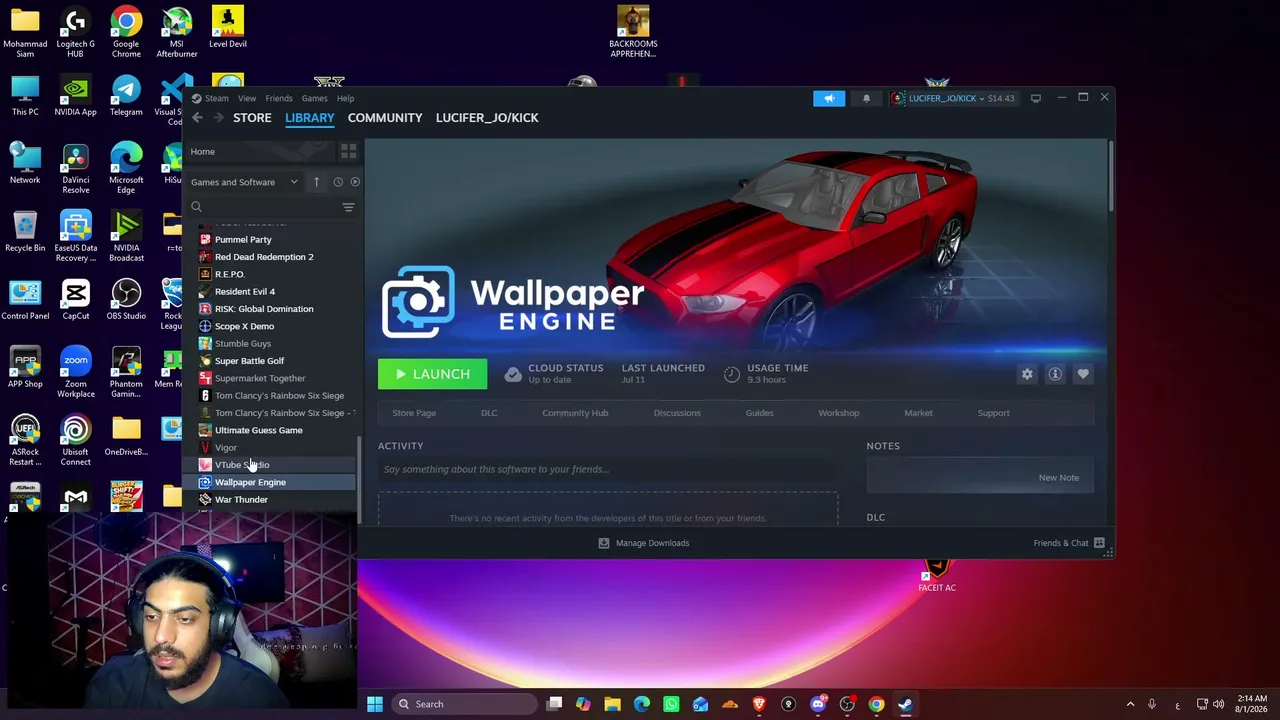Open WhatsApp from the taskbar
The width and height of the screenshot is (1280, 720).
click(671, 704)
